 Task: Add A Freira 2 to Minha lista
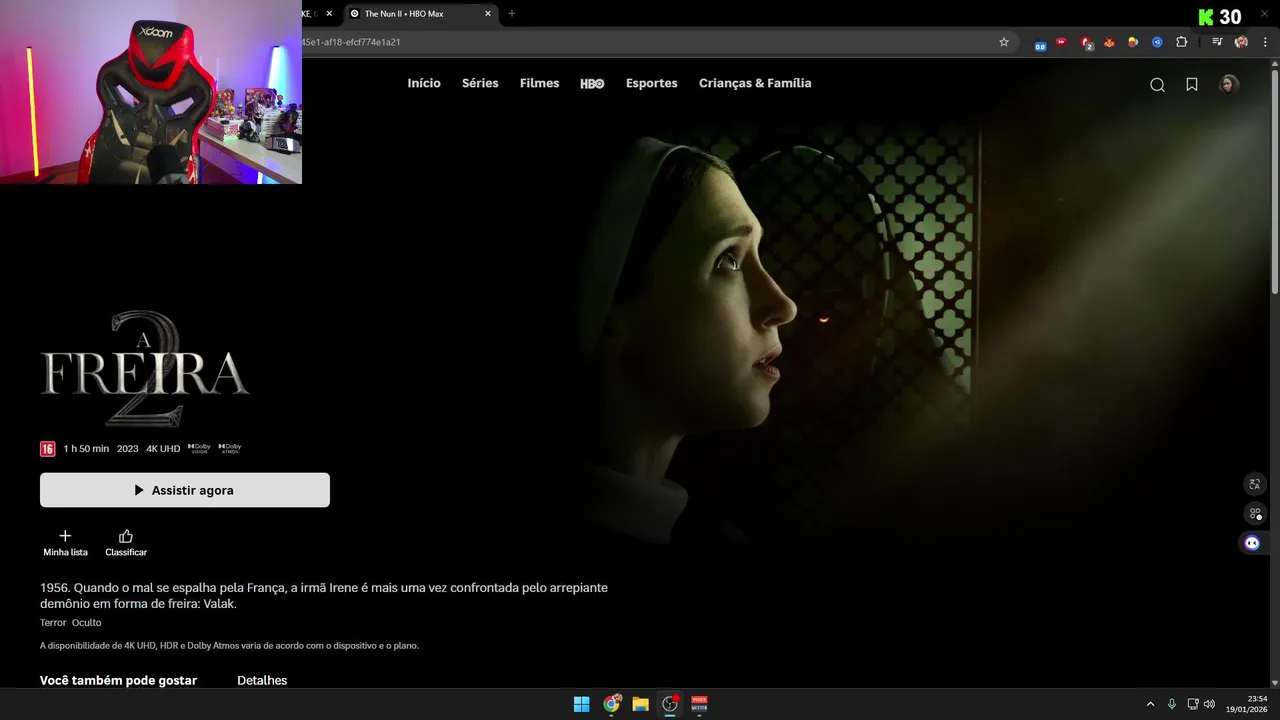[x=65, y=543]
